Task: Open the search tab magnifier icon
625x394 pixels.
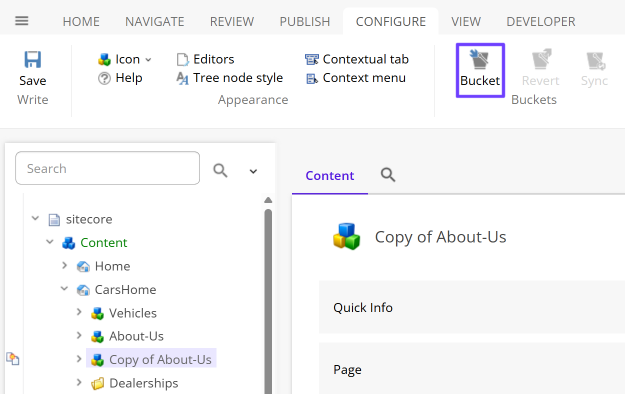Action: (388, 175)
